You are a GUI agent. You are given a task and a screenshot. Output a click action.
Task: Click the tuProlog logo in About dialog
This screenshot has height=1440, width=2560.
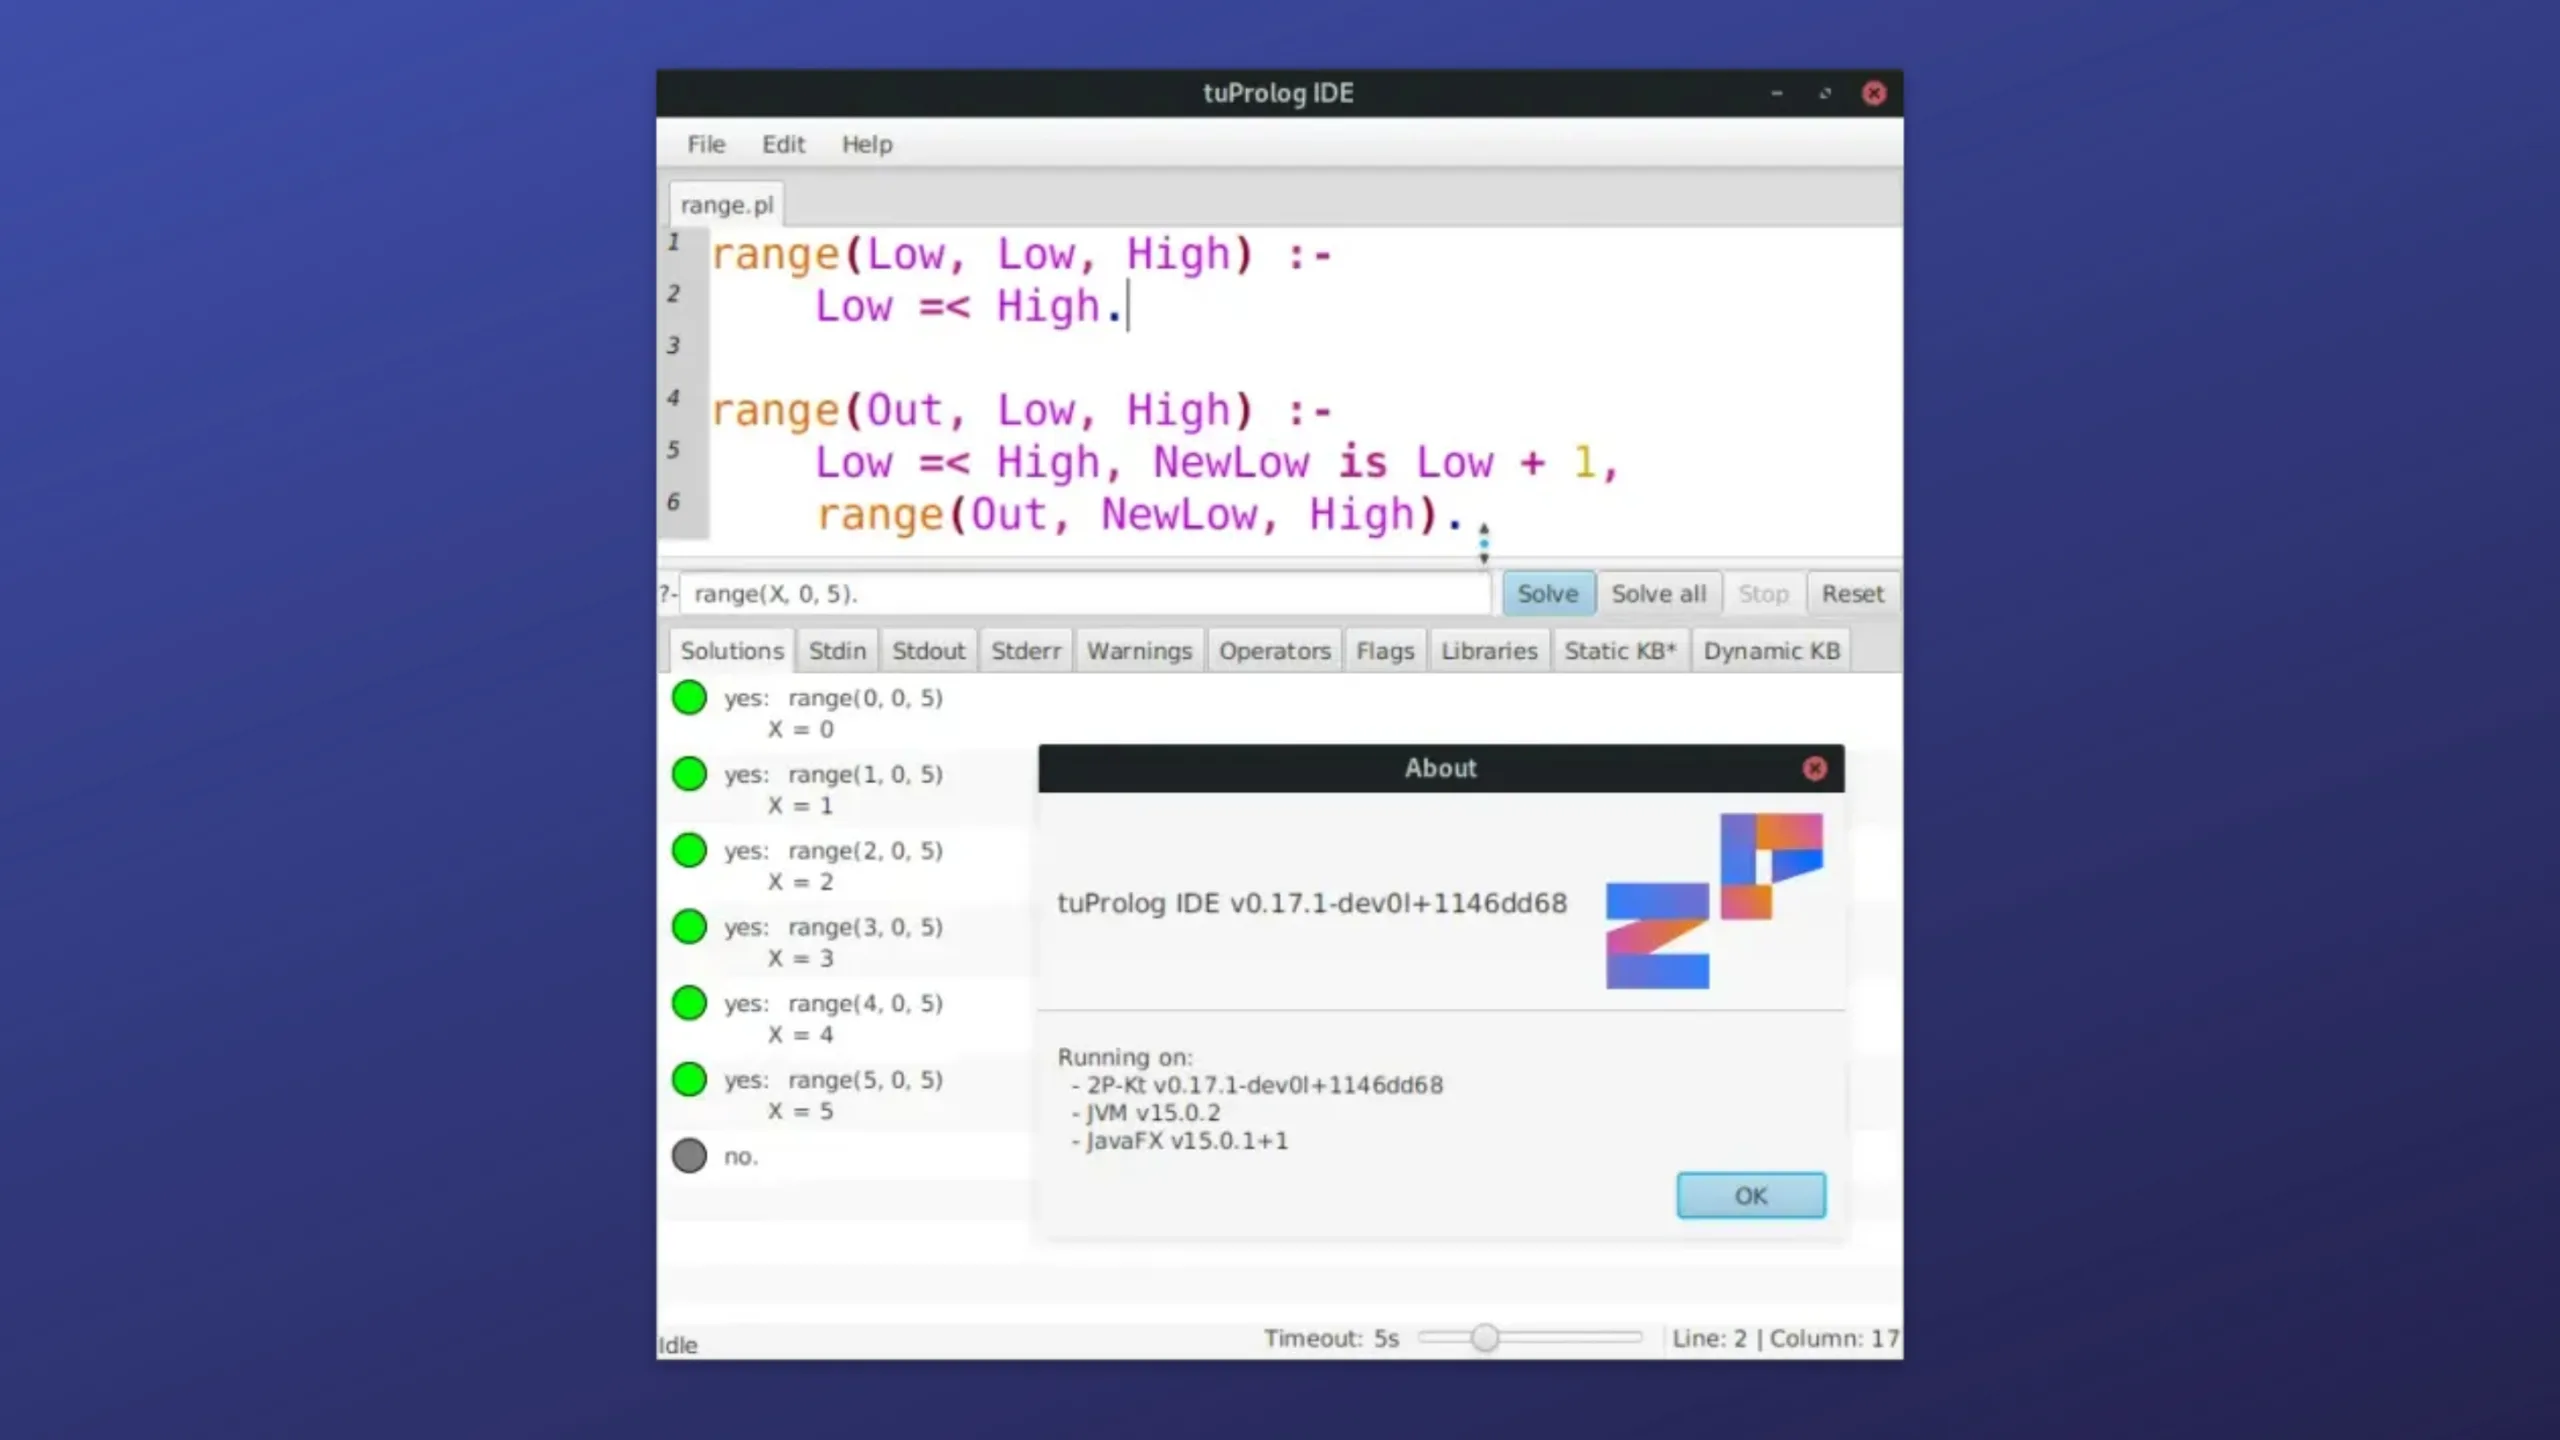point(1714,901)
